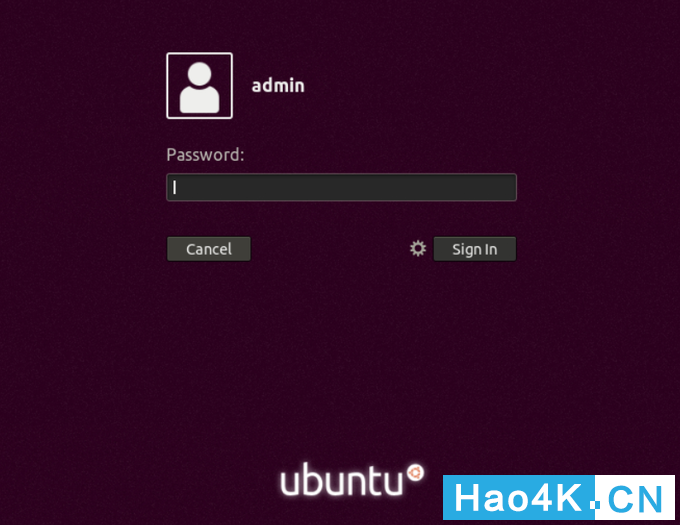Viewport: 680px width, 525px height.
Task: Click the Sign In button
Action: pos(475,249)
